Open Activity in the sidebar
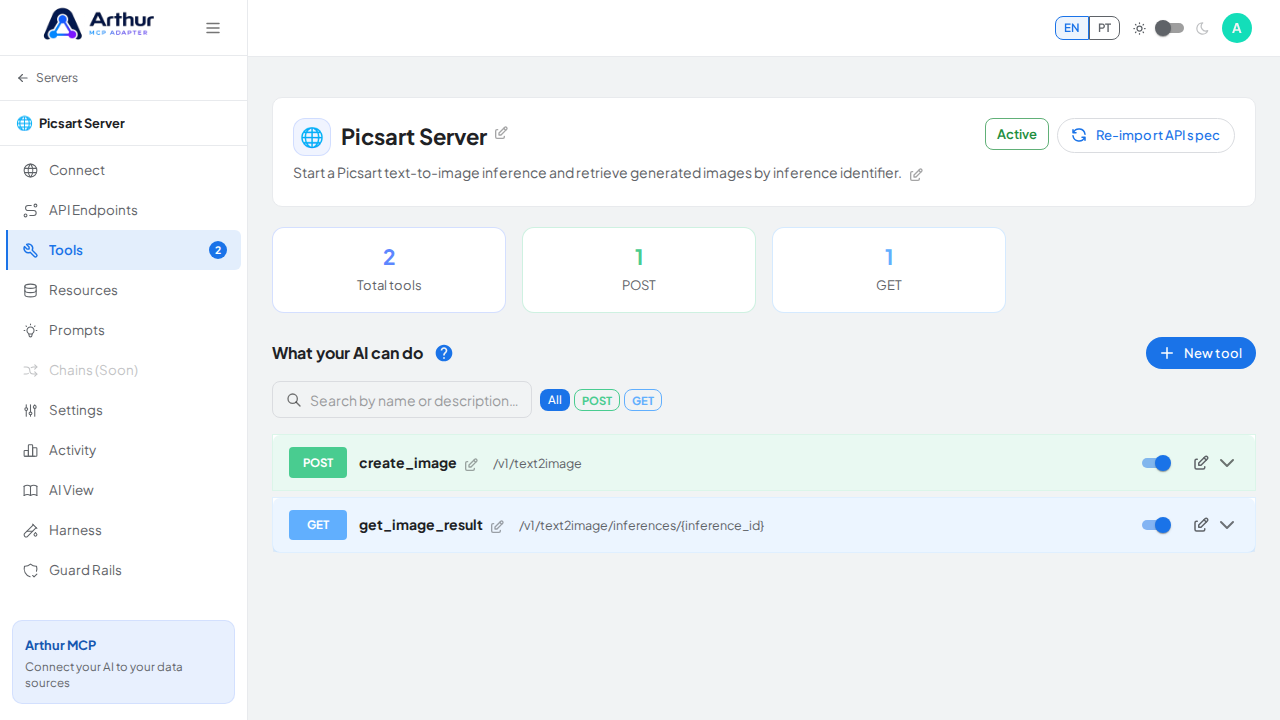Image resolution: width=1280 pixels, height=720 pixels. pos(123,450)
